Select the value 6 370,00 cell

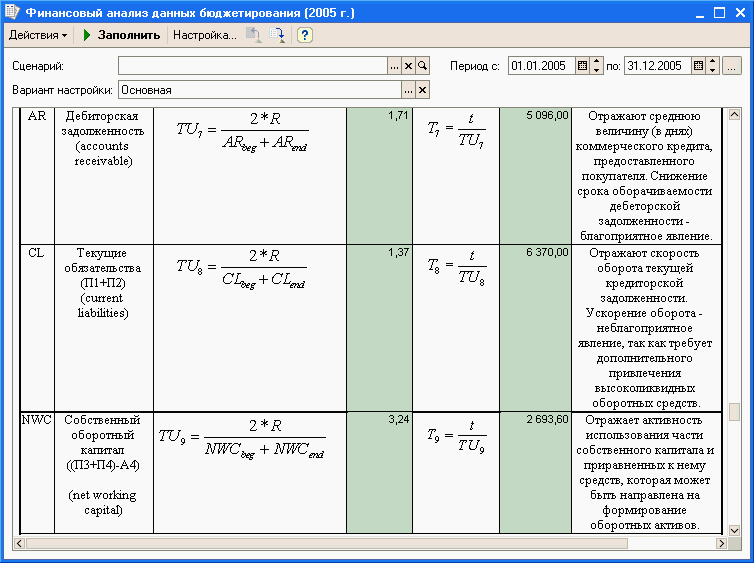tap(535, 328)
